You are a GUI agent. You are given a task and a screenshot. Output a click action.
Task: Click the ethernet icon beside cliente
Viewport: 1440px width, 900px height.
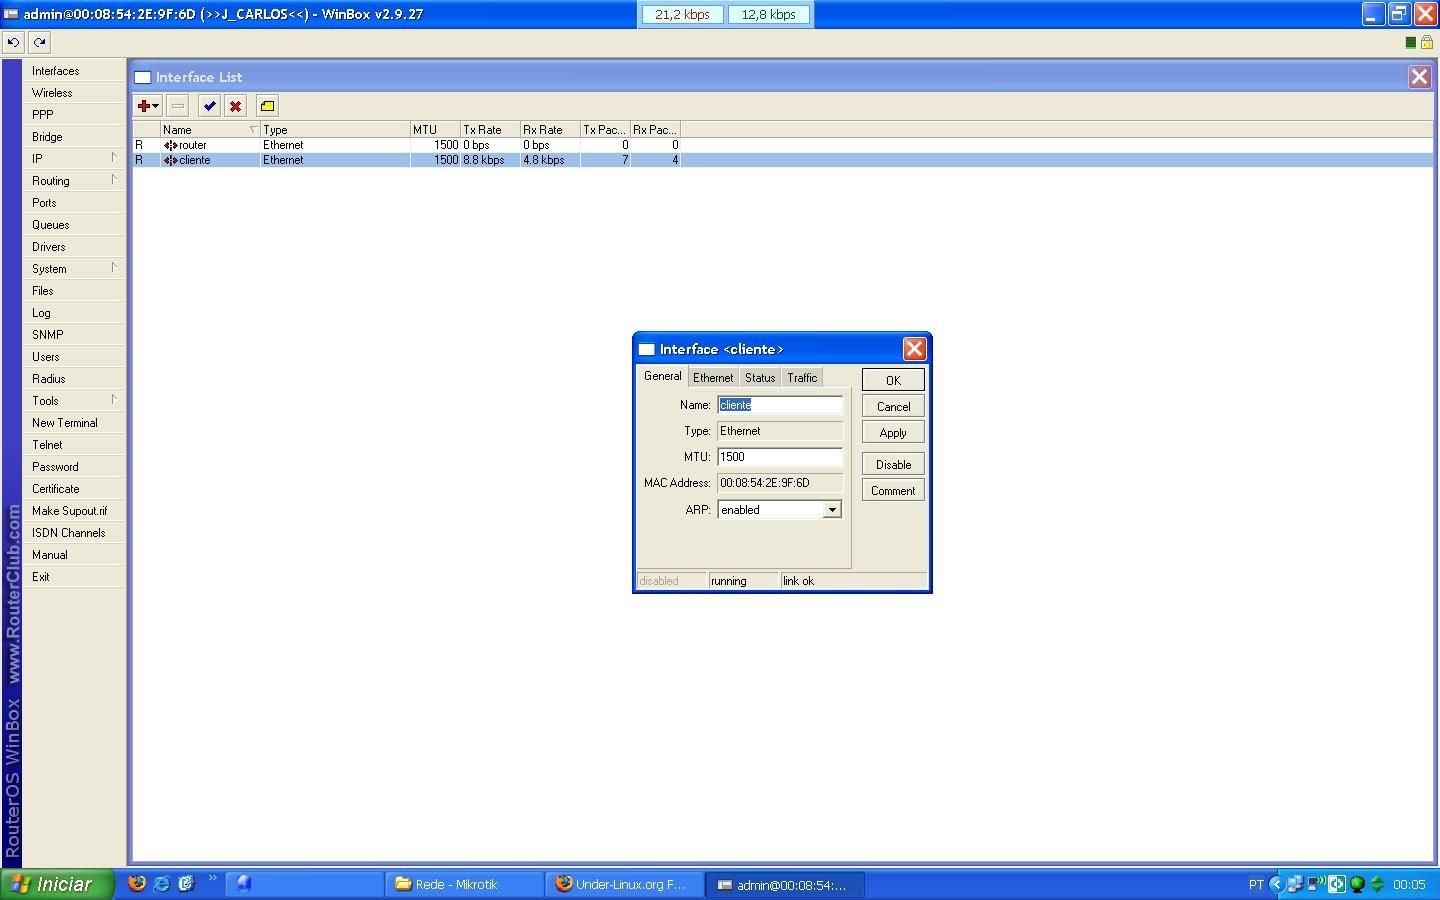point(170,160)
